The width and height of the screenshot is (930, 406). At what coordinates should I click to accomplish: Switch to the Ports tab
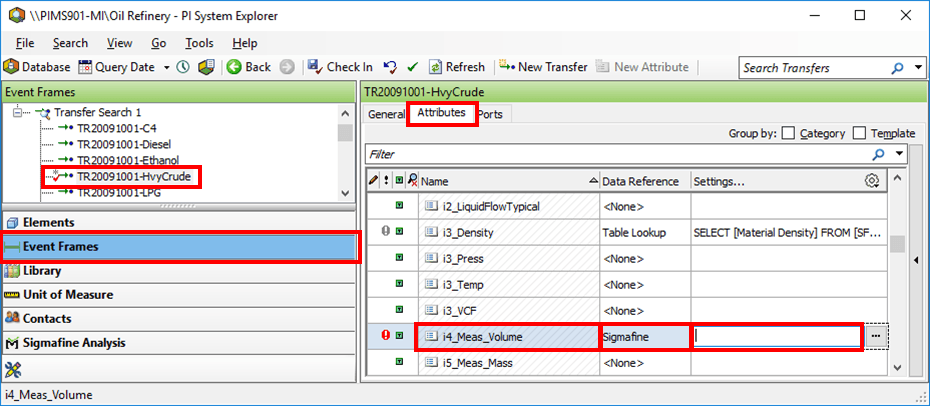[x=491, y=114]
